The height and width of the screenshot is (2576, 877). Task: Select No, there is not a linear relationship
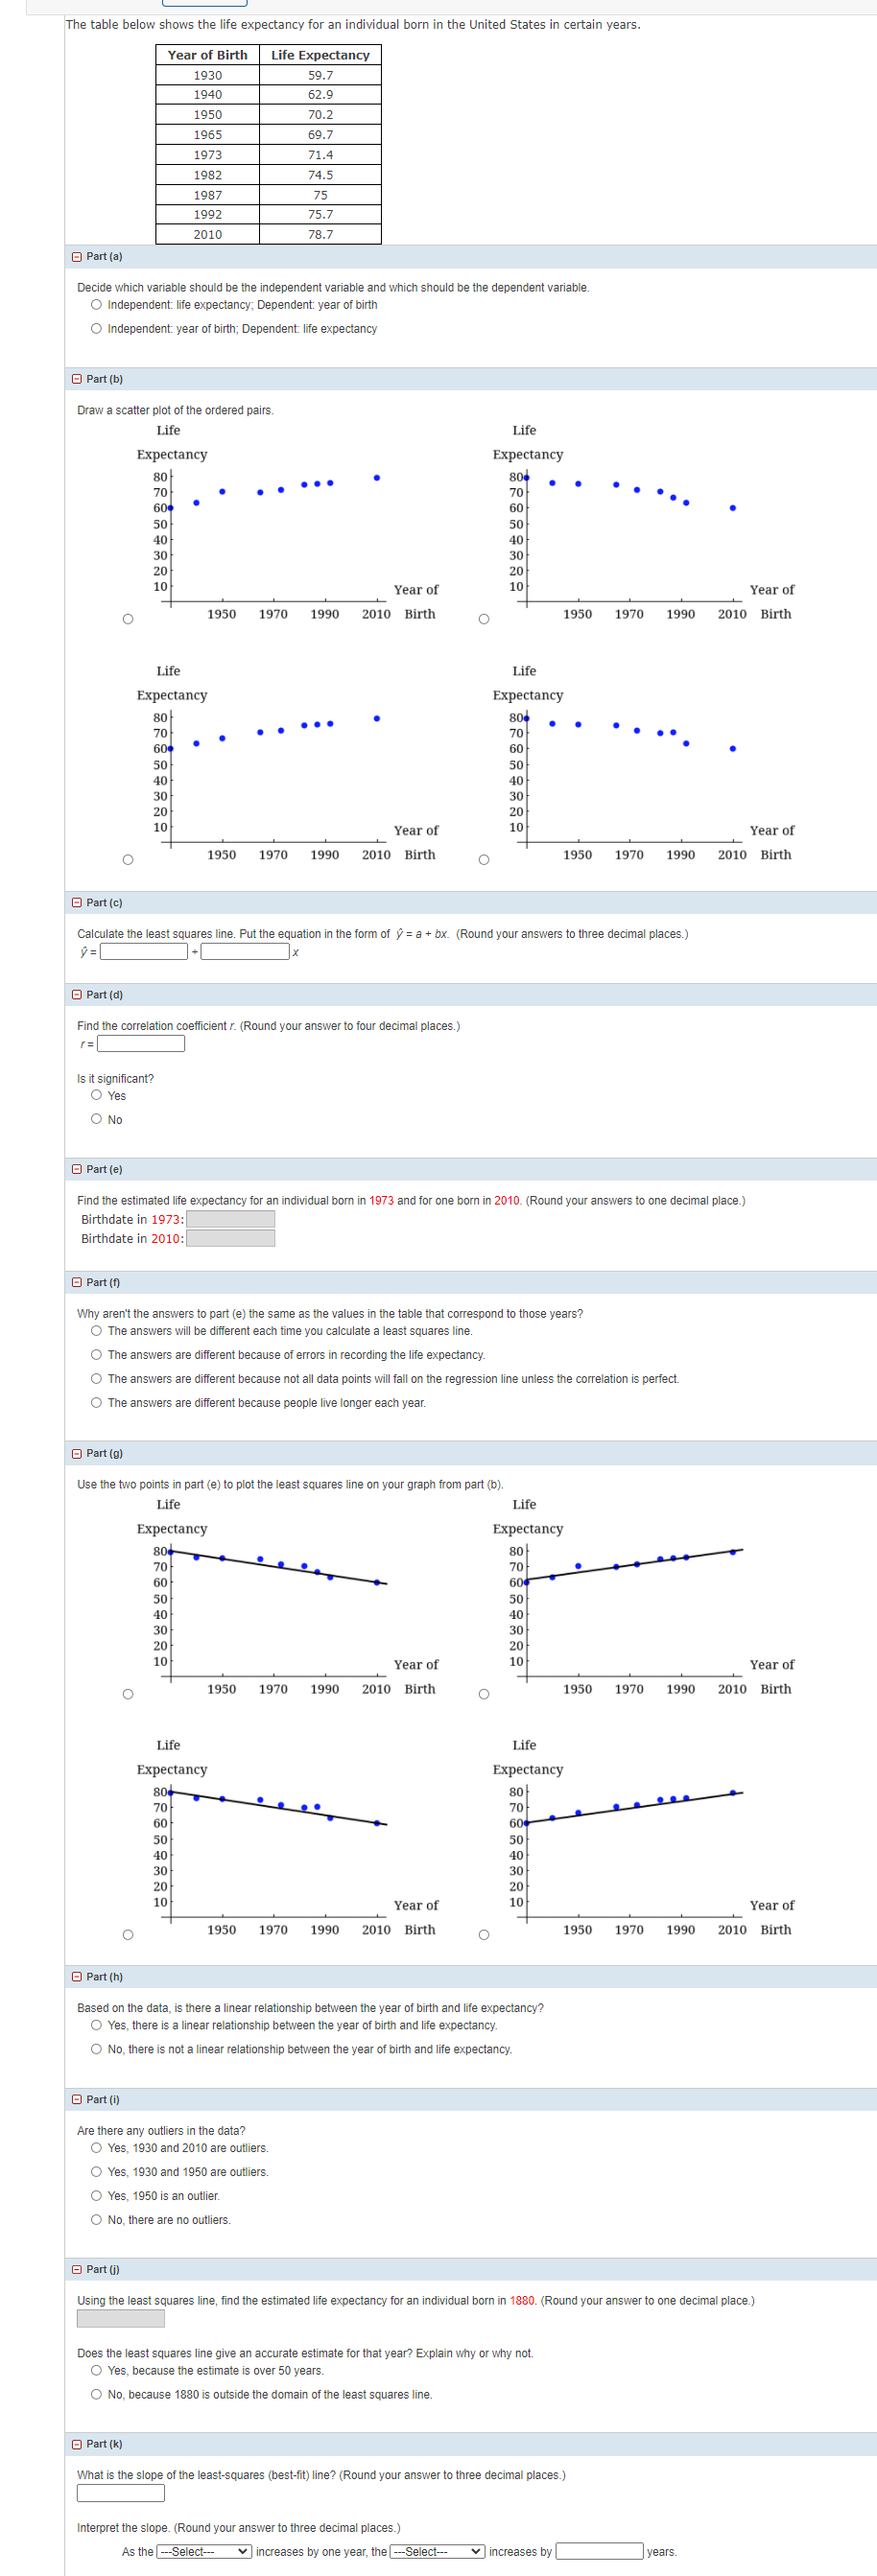tap(96, 2050)
